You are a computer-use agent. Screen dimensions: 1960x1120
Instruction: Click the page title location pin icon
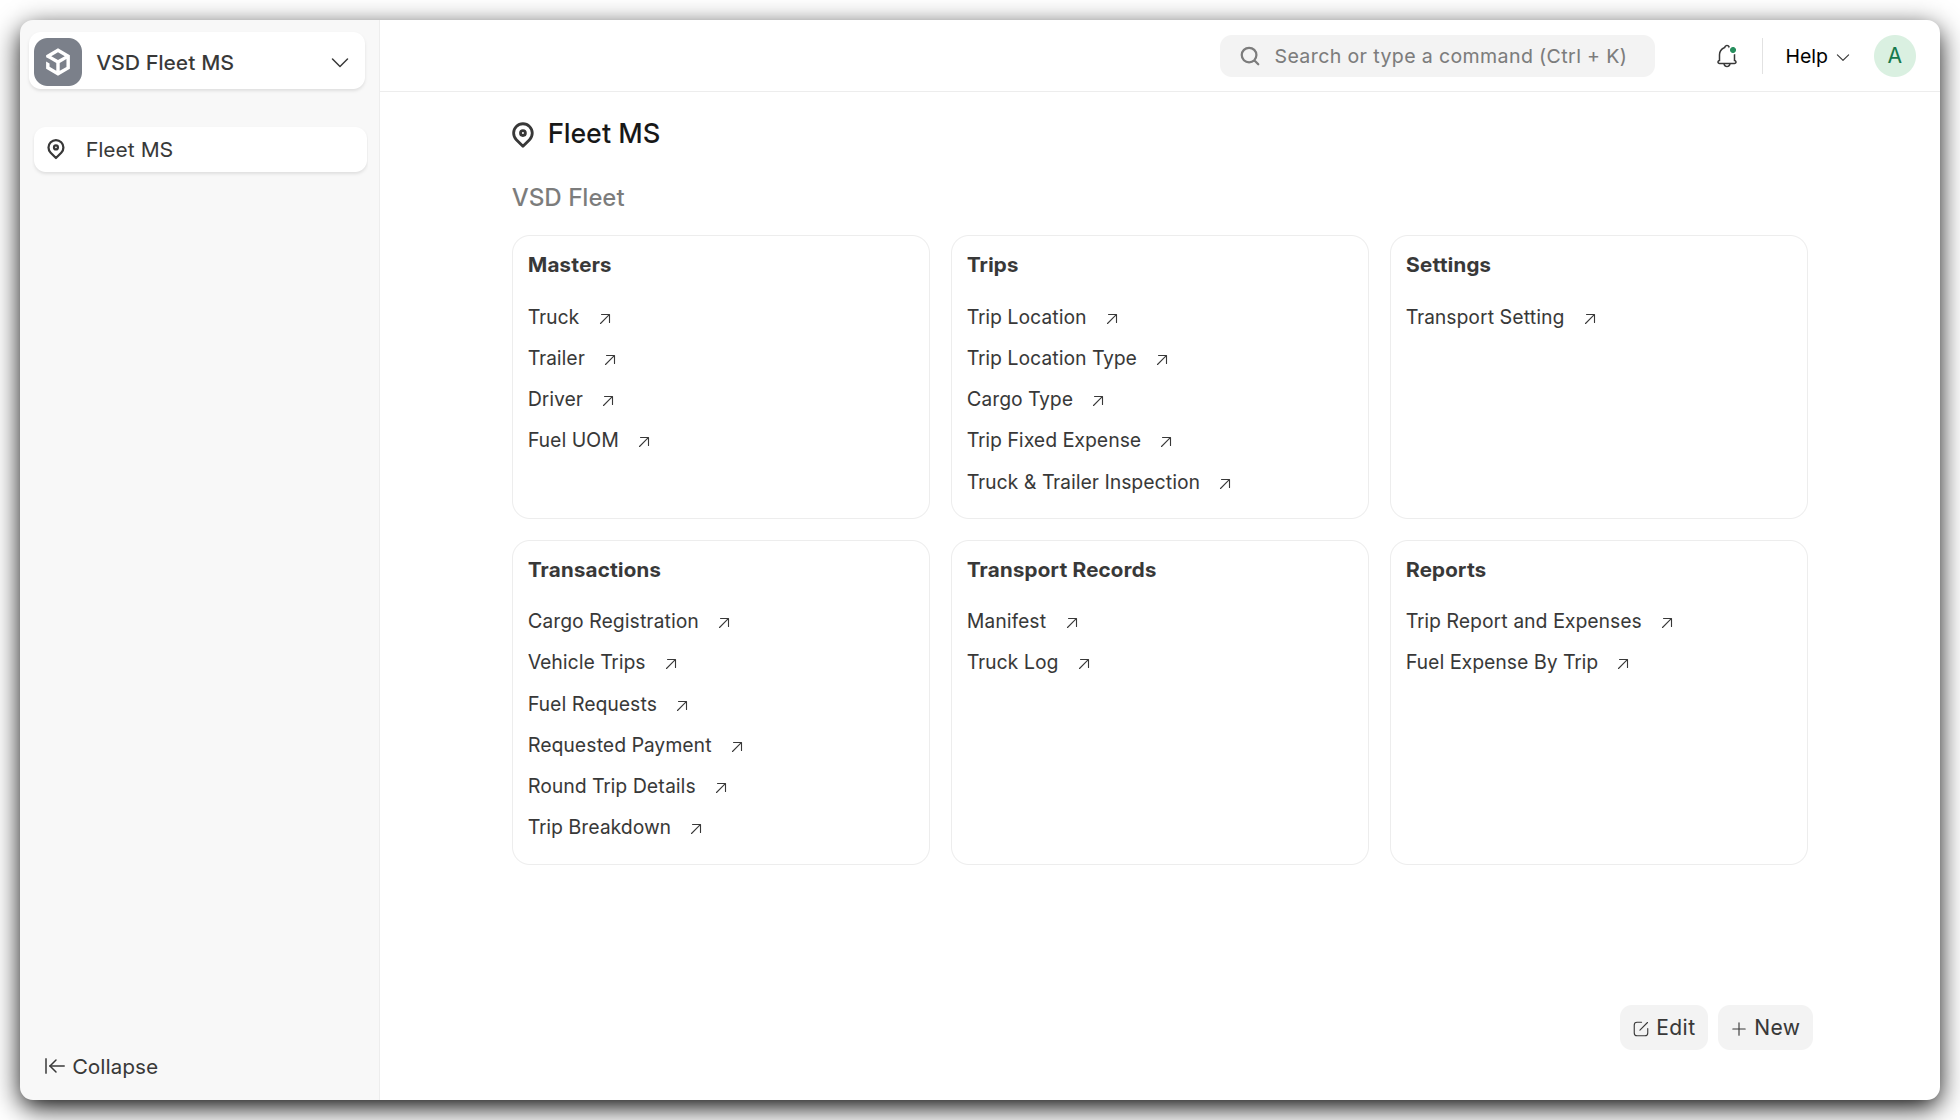click(523, 134)
